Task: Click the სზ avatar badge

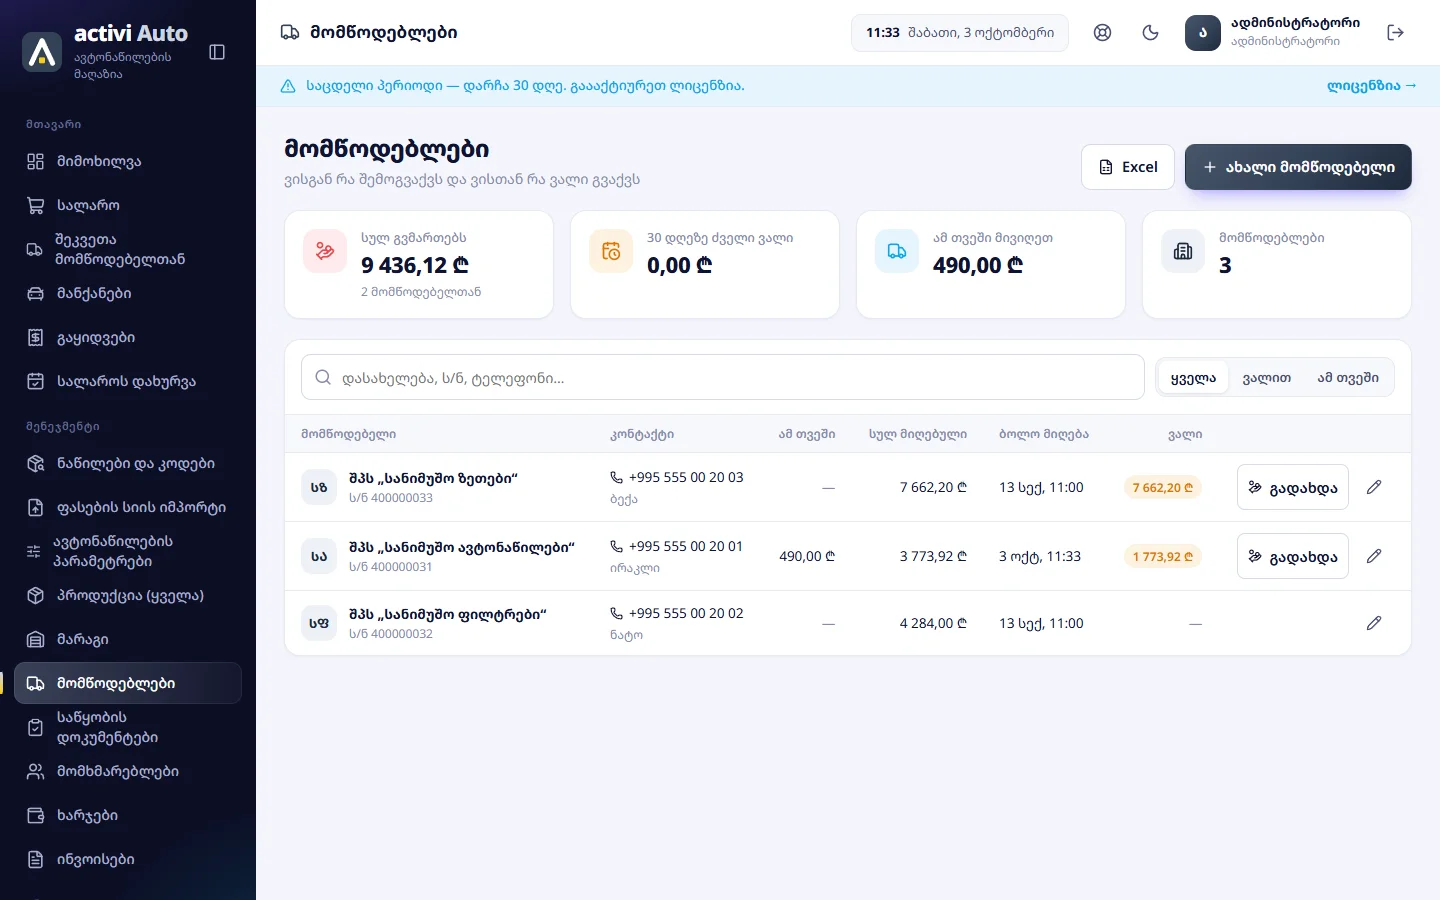Action: click(319, 487)
